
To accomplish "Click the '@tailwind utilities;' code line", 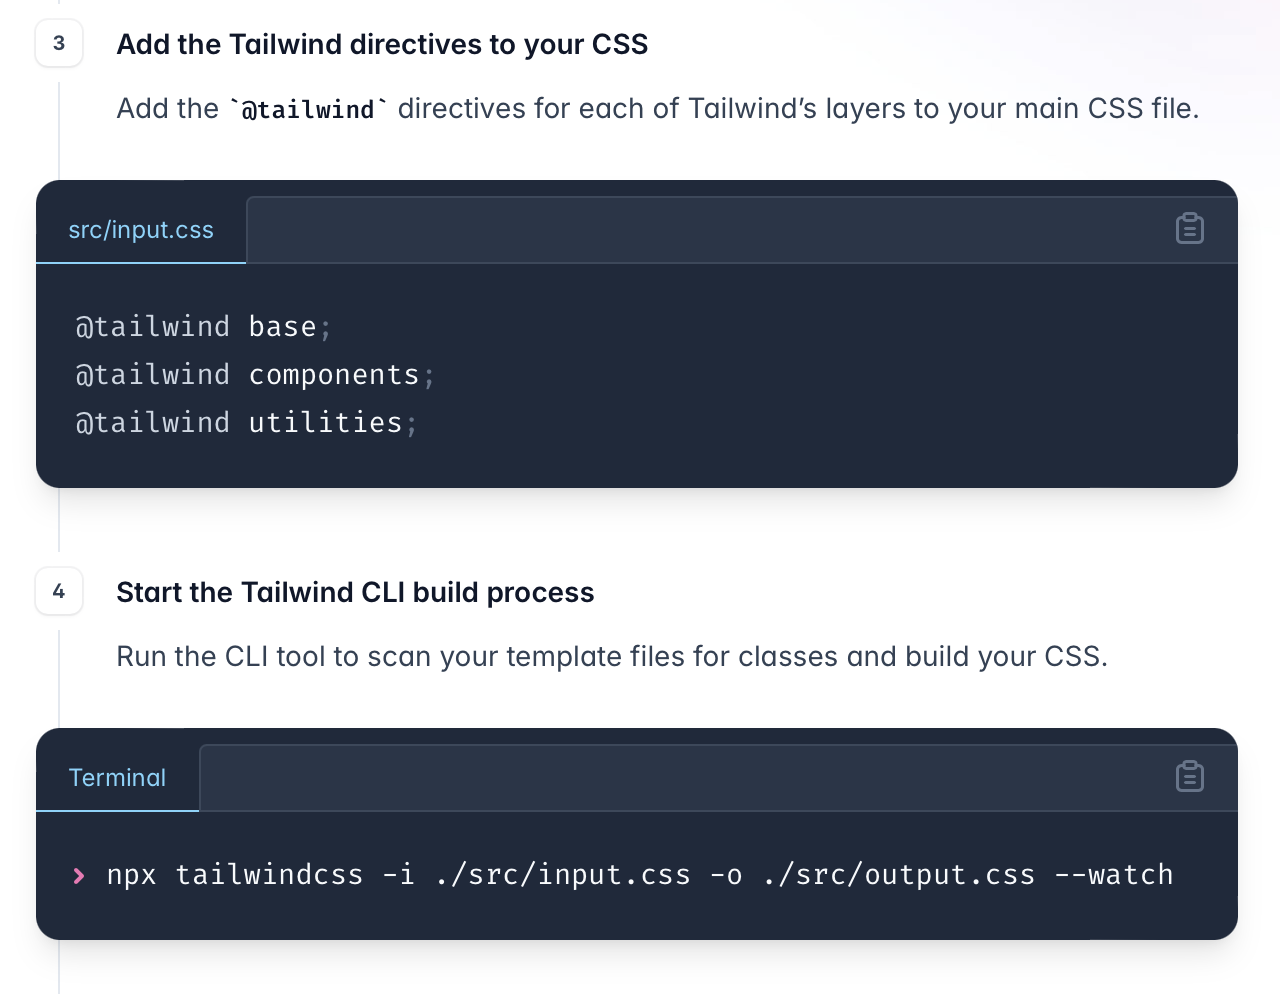I will tap(246, 423).
